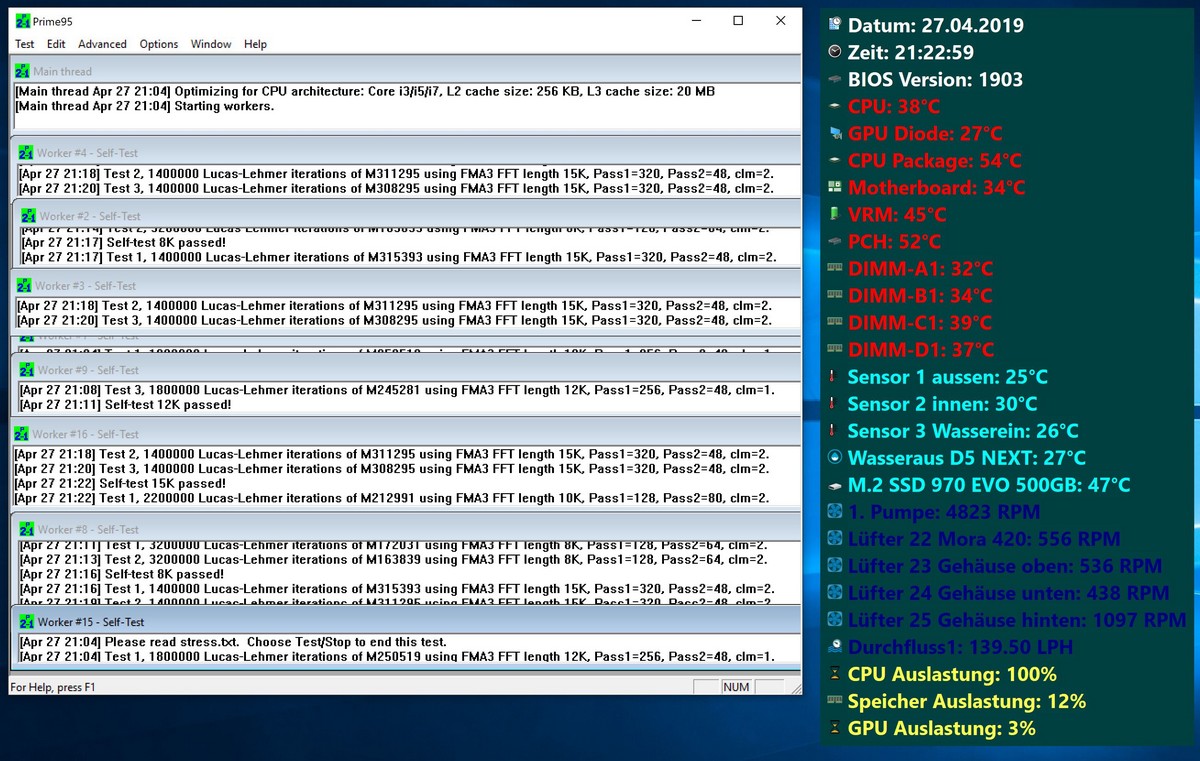Image resolution: width=1200 pixels, height=761 pixels.
Task: Click the RAM icon beside DIMM-A1
Action: pos(835,268)
